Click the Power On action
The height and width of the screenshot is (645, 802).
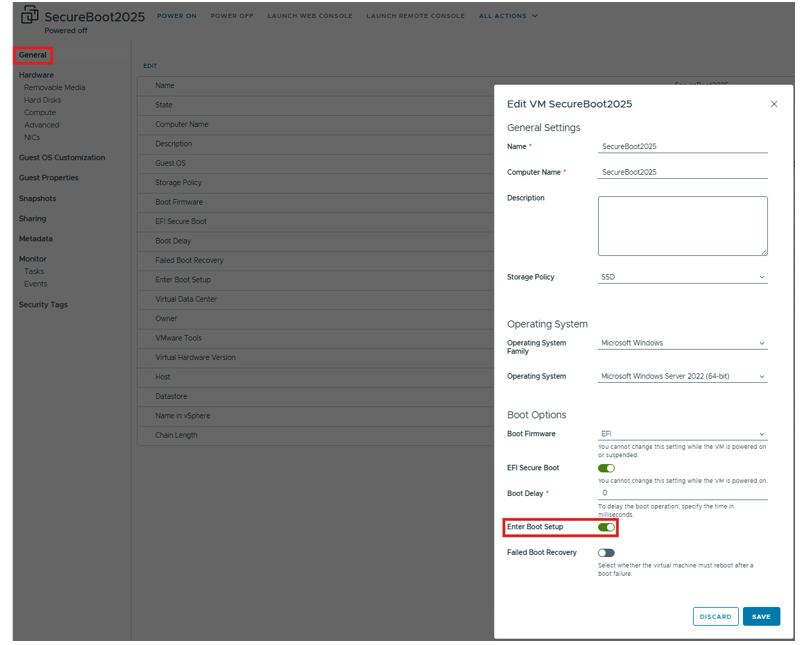[x=176, y=16]
